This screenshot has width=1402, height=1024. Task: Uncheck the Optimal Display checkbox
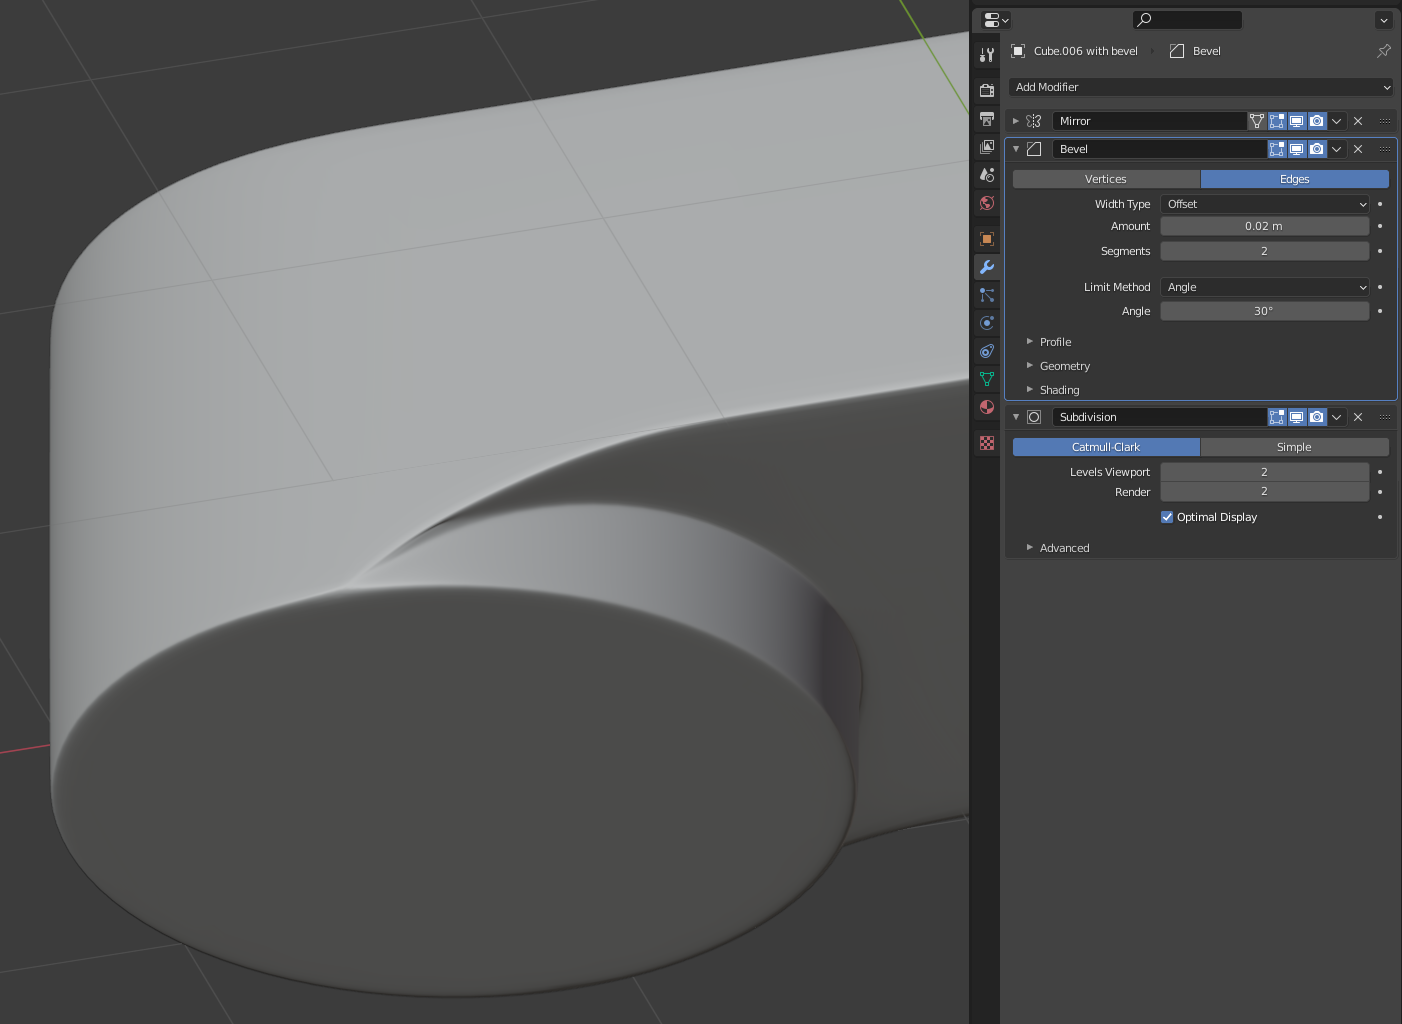pos(1167,517)
